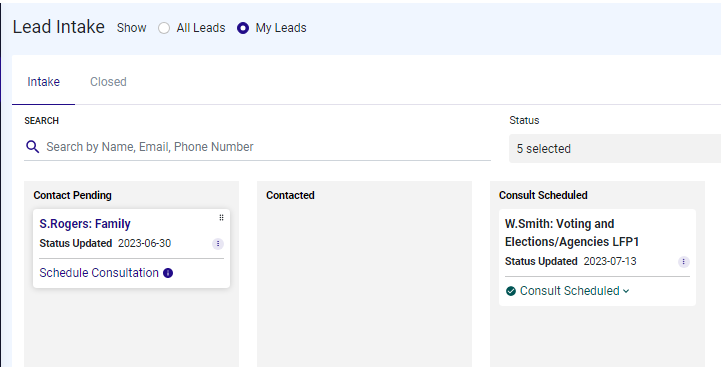Viewport: 721px width, 367px height.
Task: Open the S.Rogers: Family lead
Action: (x=85, y=224)
